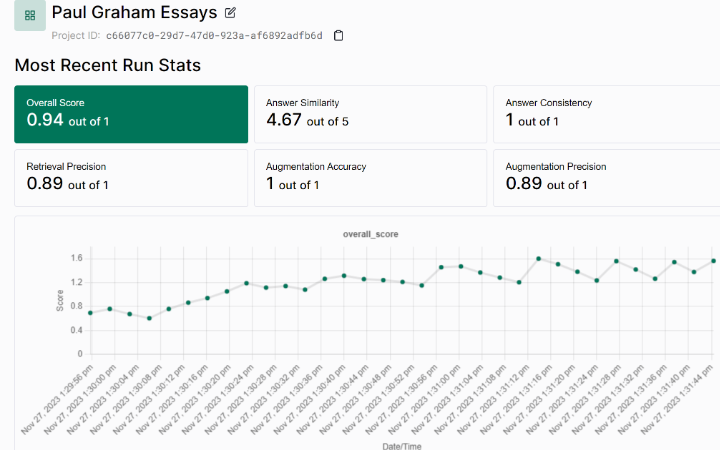Click the x-axis label Nov 27, 2023 1:31:00 pm
Image resolution: width=720 pixels, height=450 pixels.
click(x=425, y=399)
